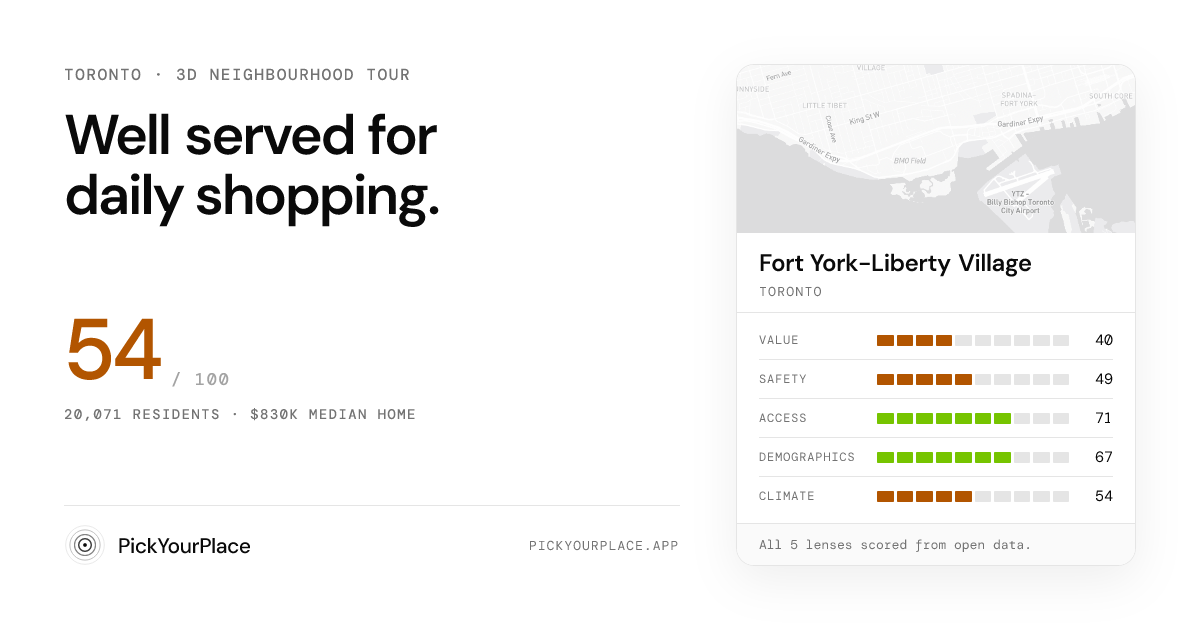Image resolution: width=1200 pixels, height=630 pixels.
Task: Click the map thumbnail of Toronto waterfront
Action: tap(936, 149)
